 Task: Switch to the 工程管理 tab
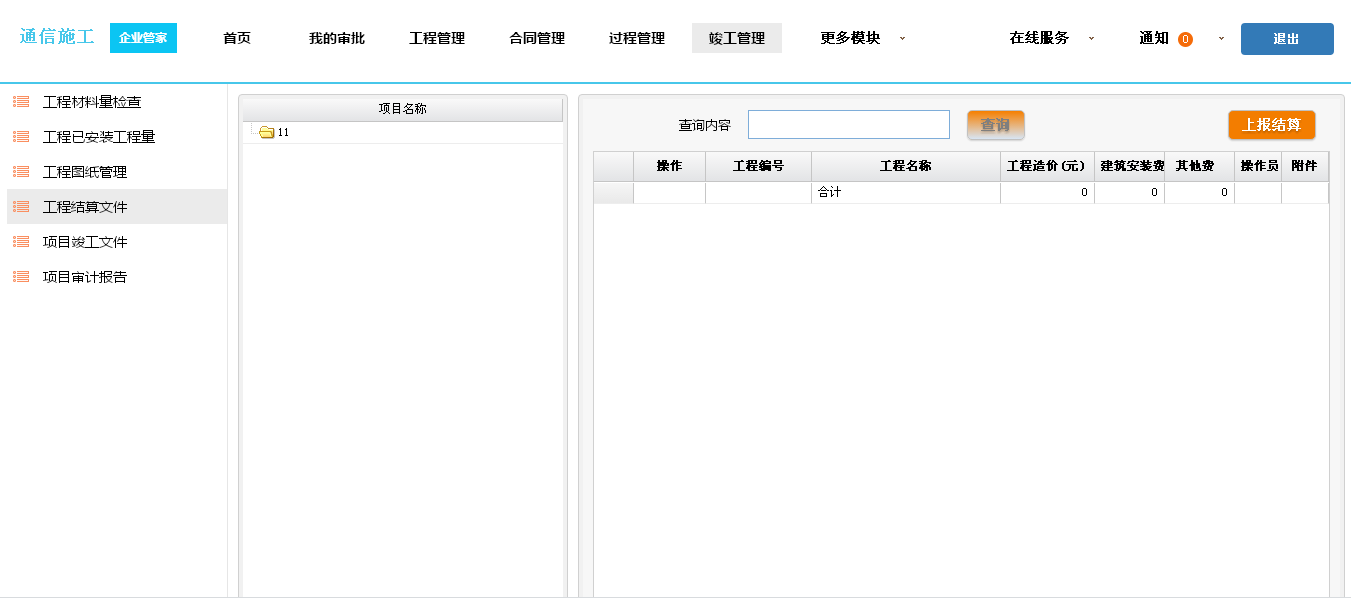click(x=437, y=38)
